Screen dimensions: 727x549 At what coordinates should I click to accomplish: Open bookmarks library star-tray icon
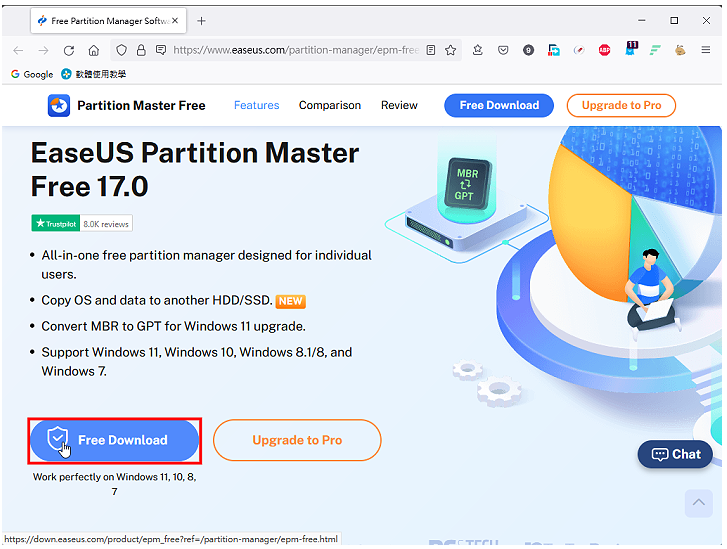click(x=478, y=50)
